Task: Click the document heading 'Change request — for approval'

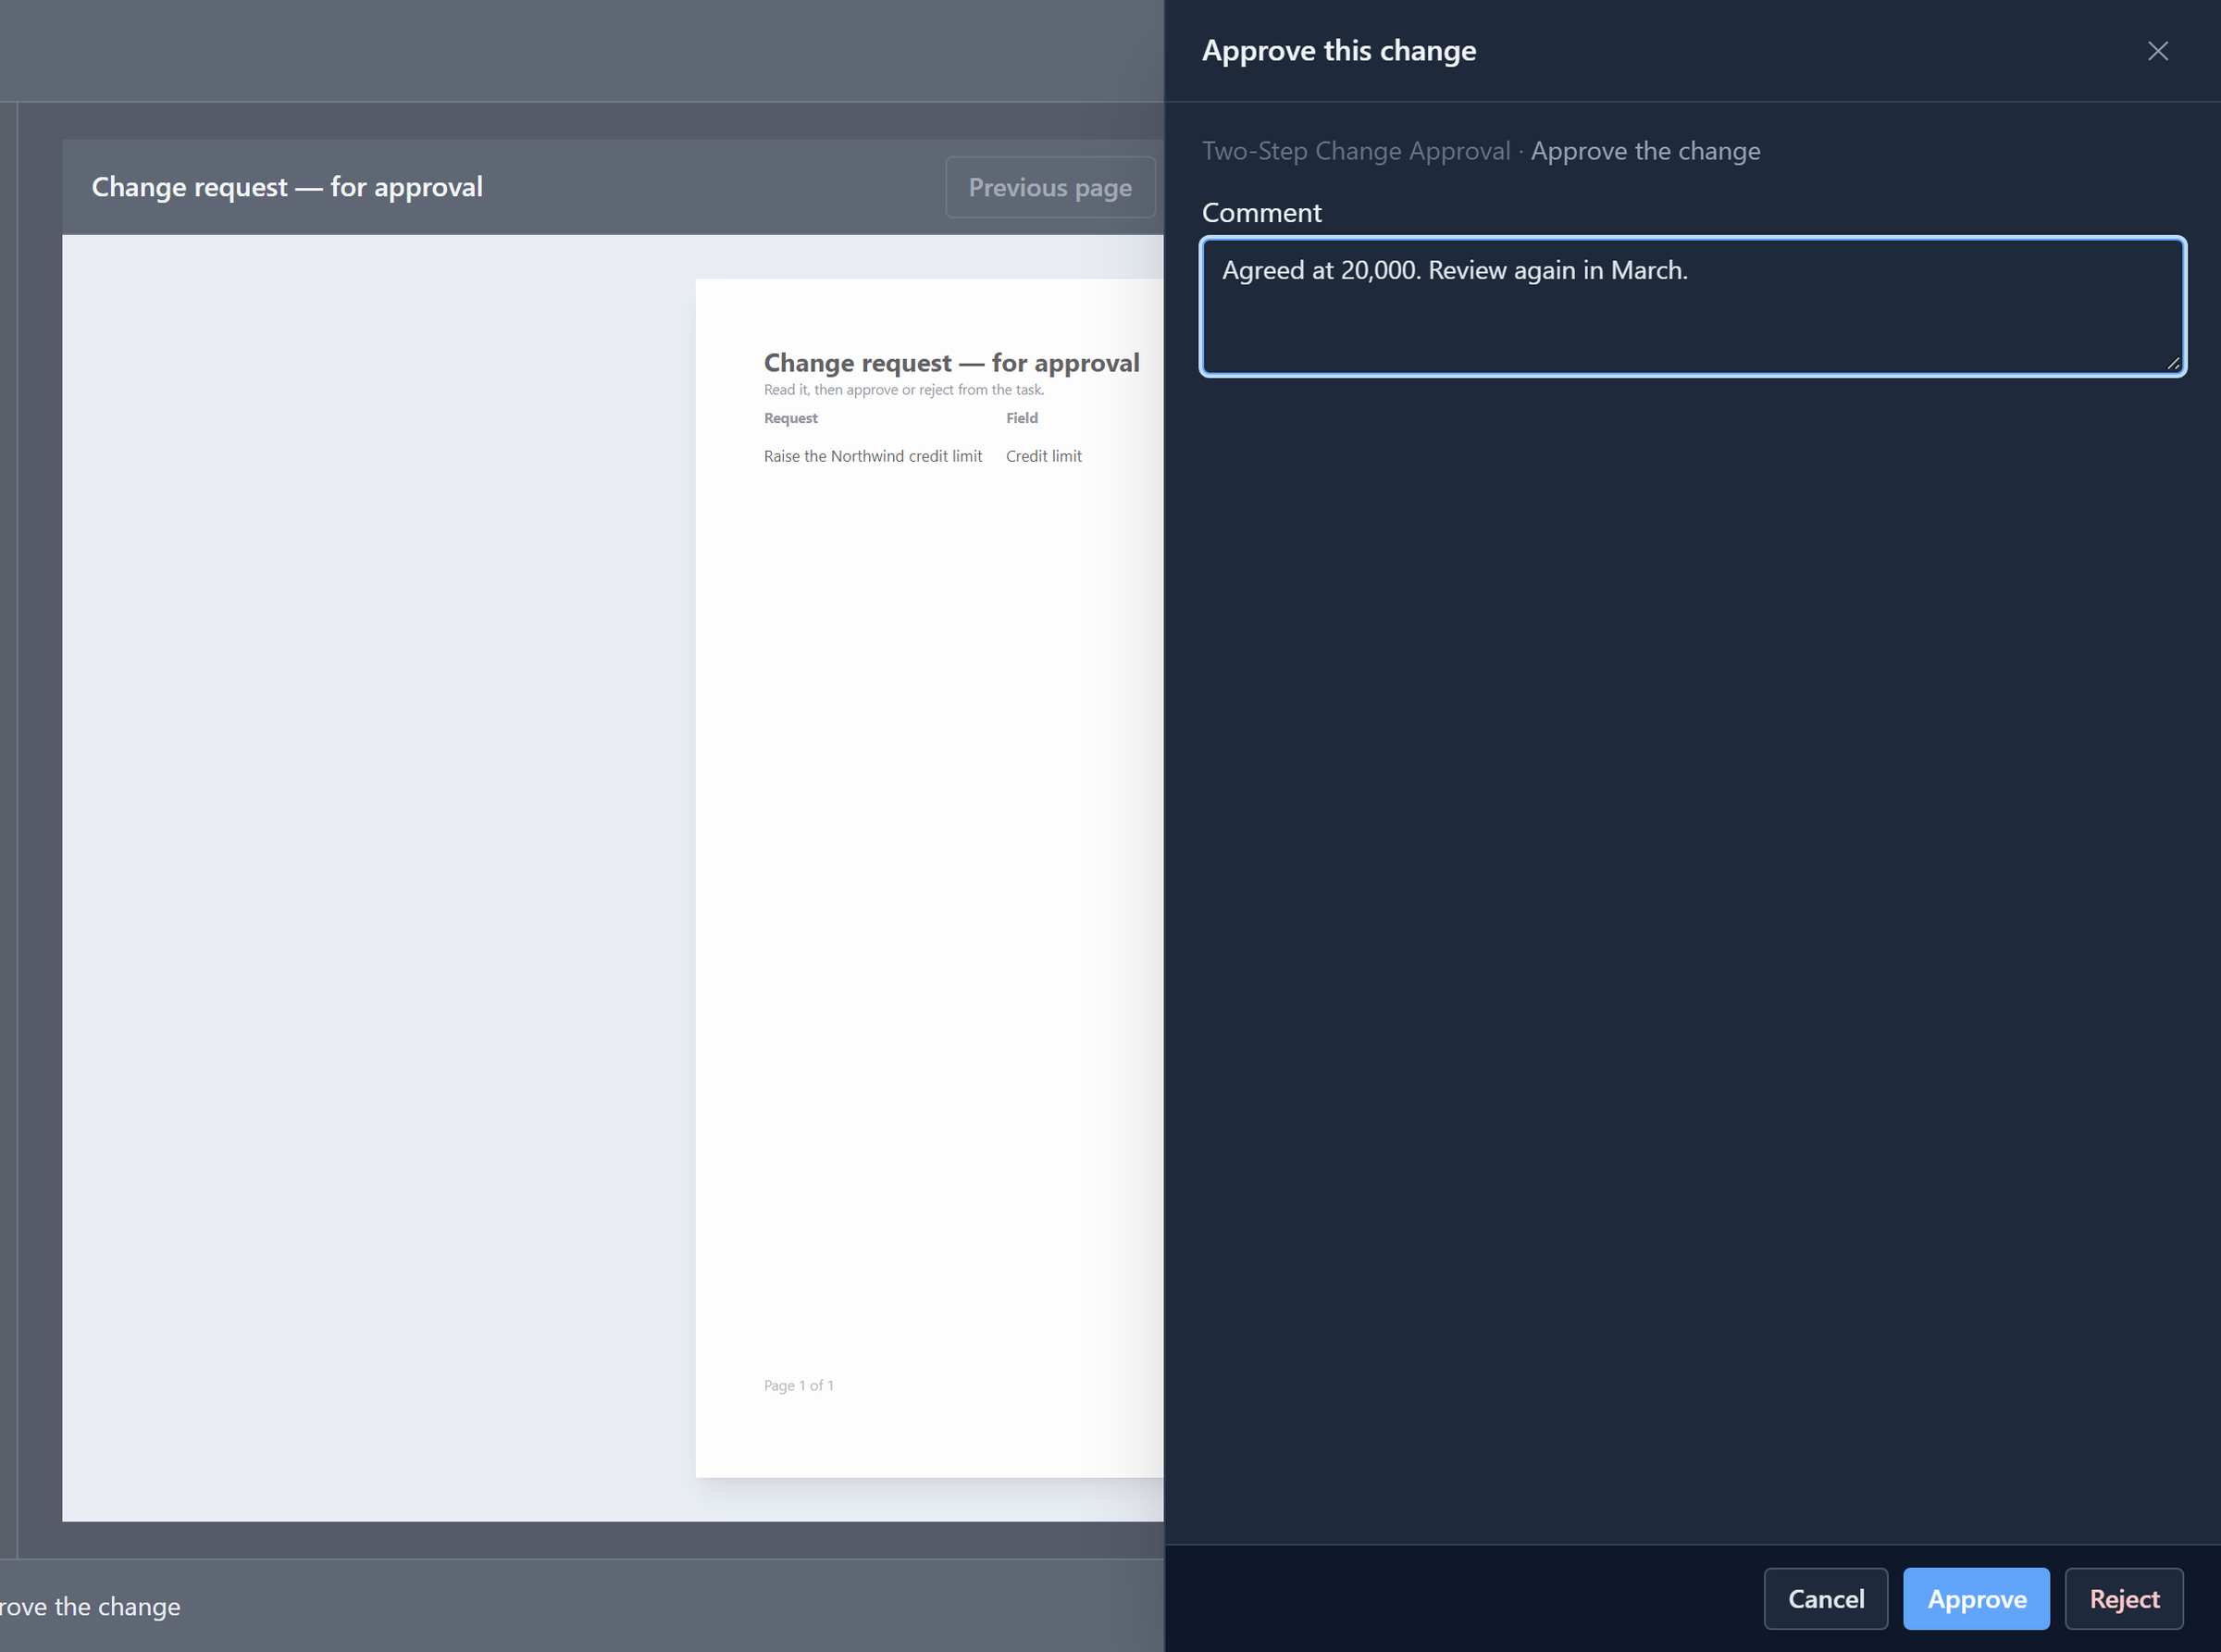Action: click(951, 363)
